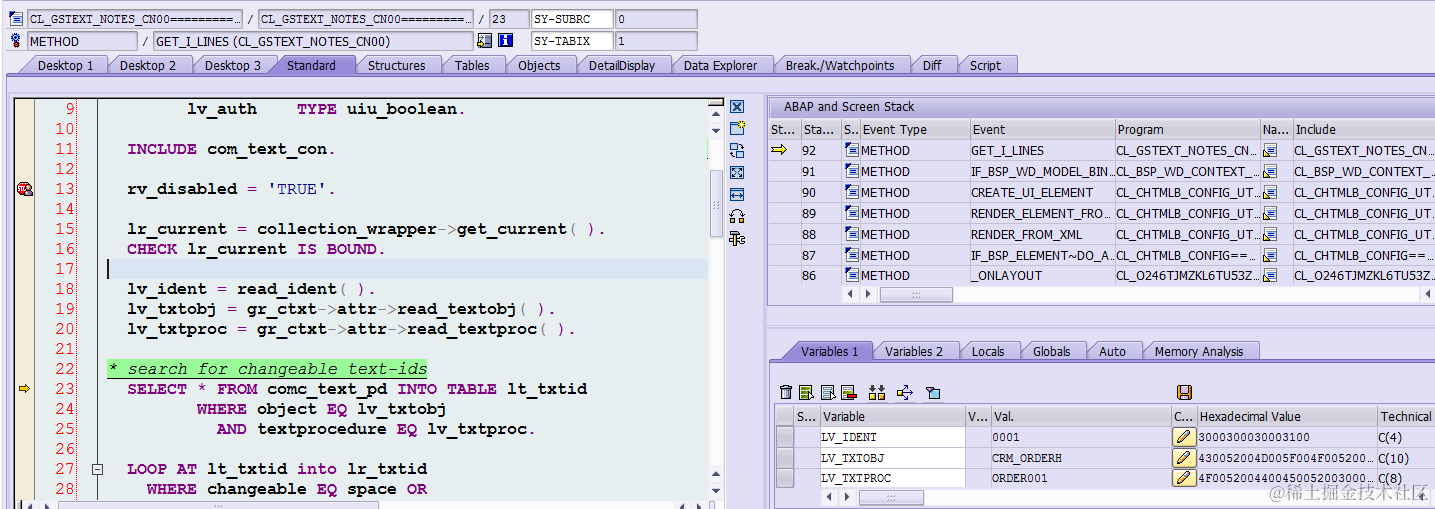Click the Variables table horizontal scrollbar thumb

tap(891, 498)
